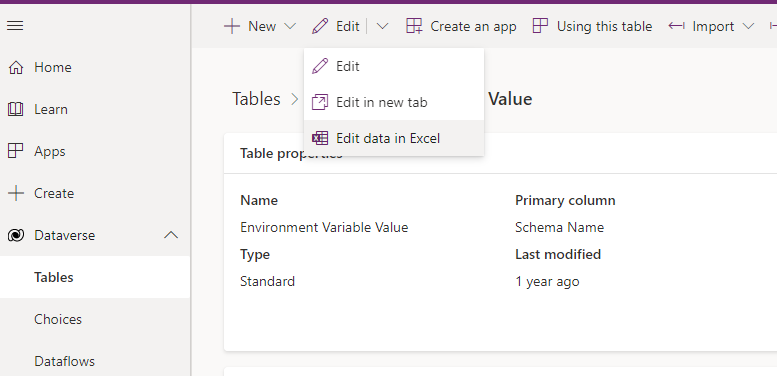The height and width of the screenshot is (376, 777).
Task: Expand the New button dropdown chevron
Action: (290, 26)
